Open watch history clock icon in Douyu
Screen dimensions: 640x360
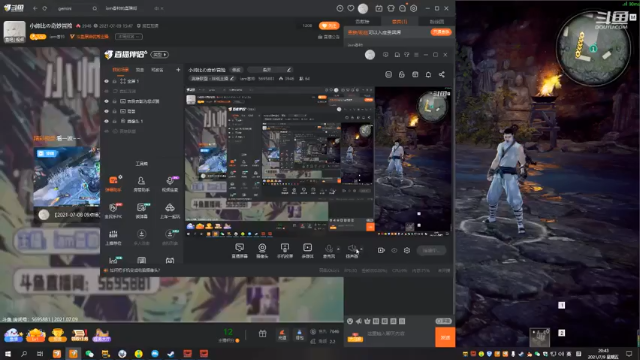point(340,8)
